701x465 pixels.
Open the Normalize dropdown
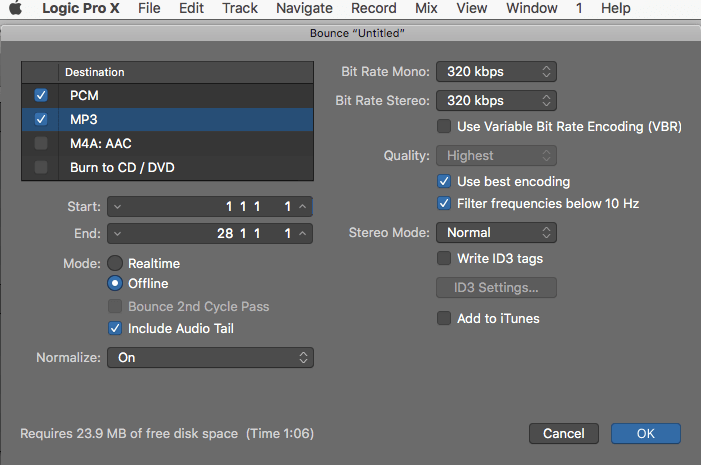[210, 358]
